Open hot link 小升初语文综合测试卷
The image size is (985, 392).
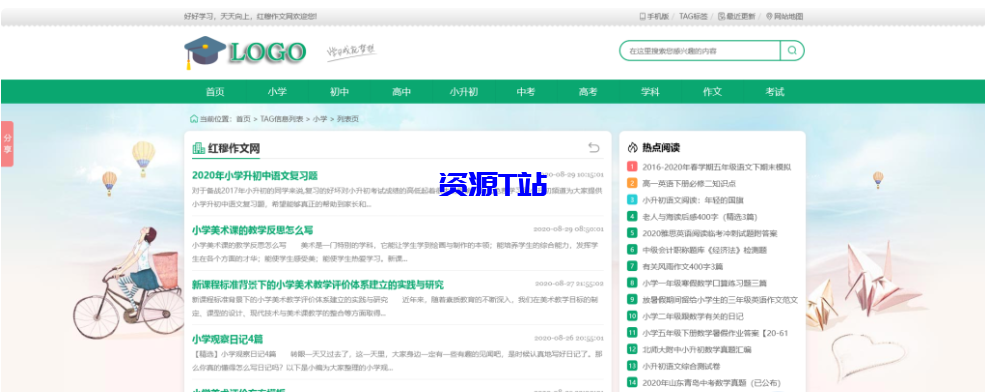pyautogui.click(x=681, y=366)
